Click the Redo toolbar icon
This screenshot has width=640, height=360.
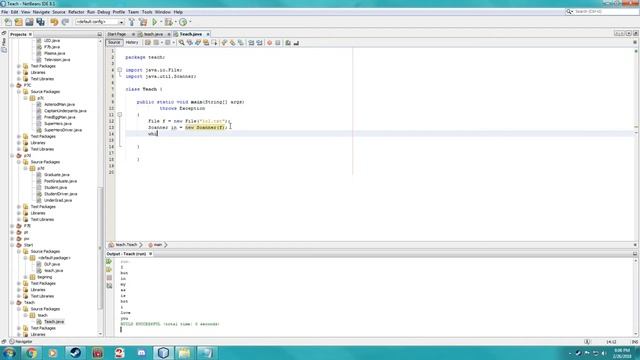(65, 22)
